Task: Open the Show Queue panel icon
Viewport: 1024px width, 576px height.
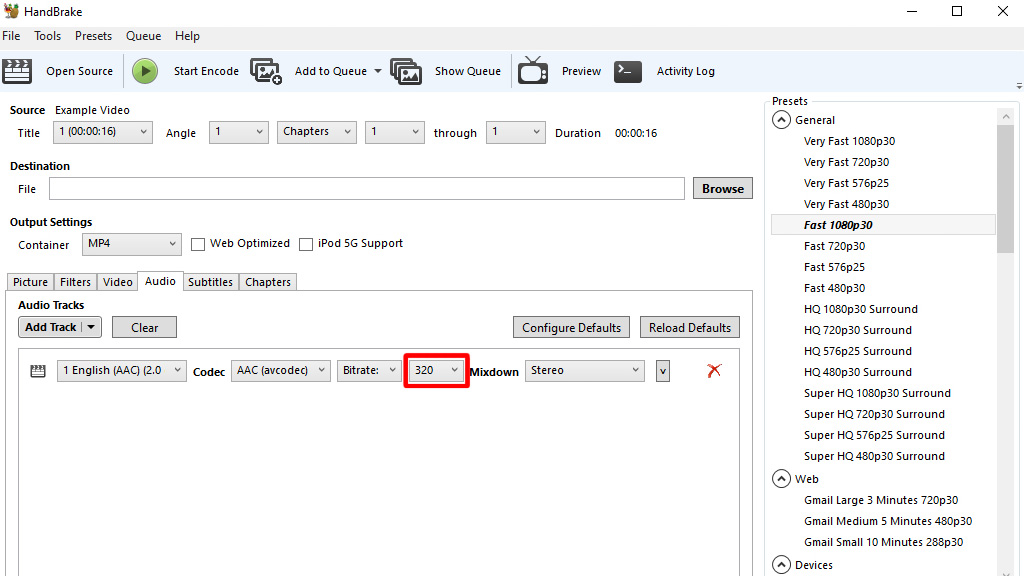Action: click(x=406, y=70)
